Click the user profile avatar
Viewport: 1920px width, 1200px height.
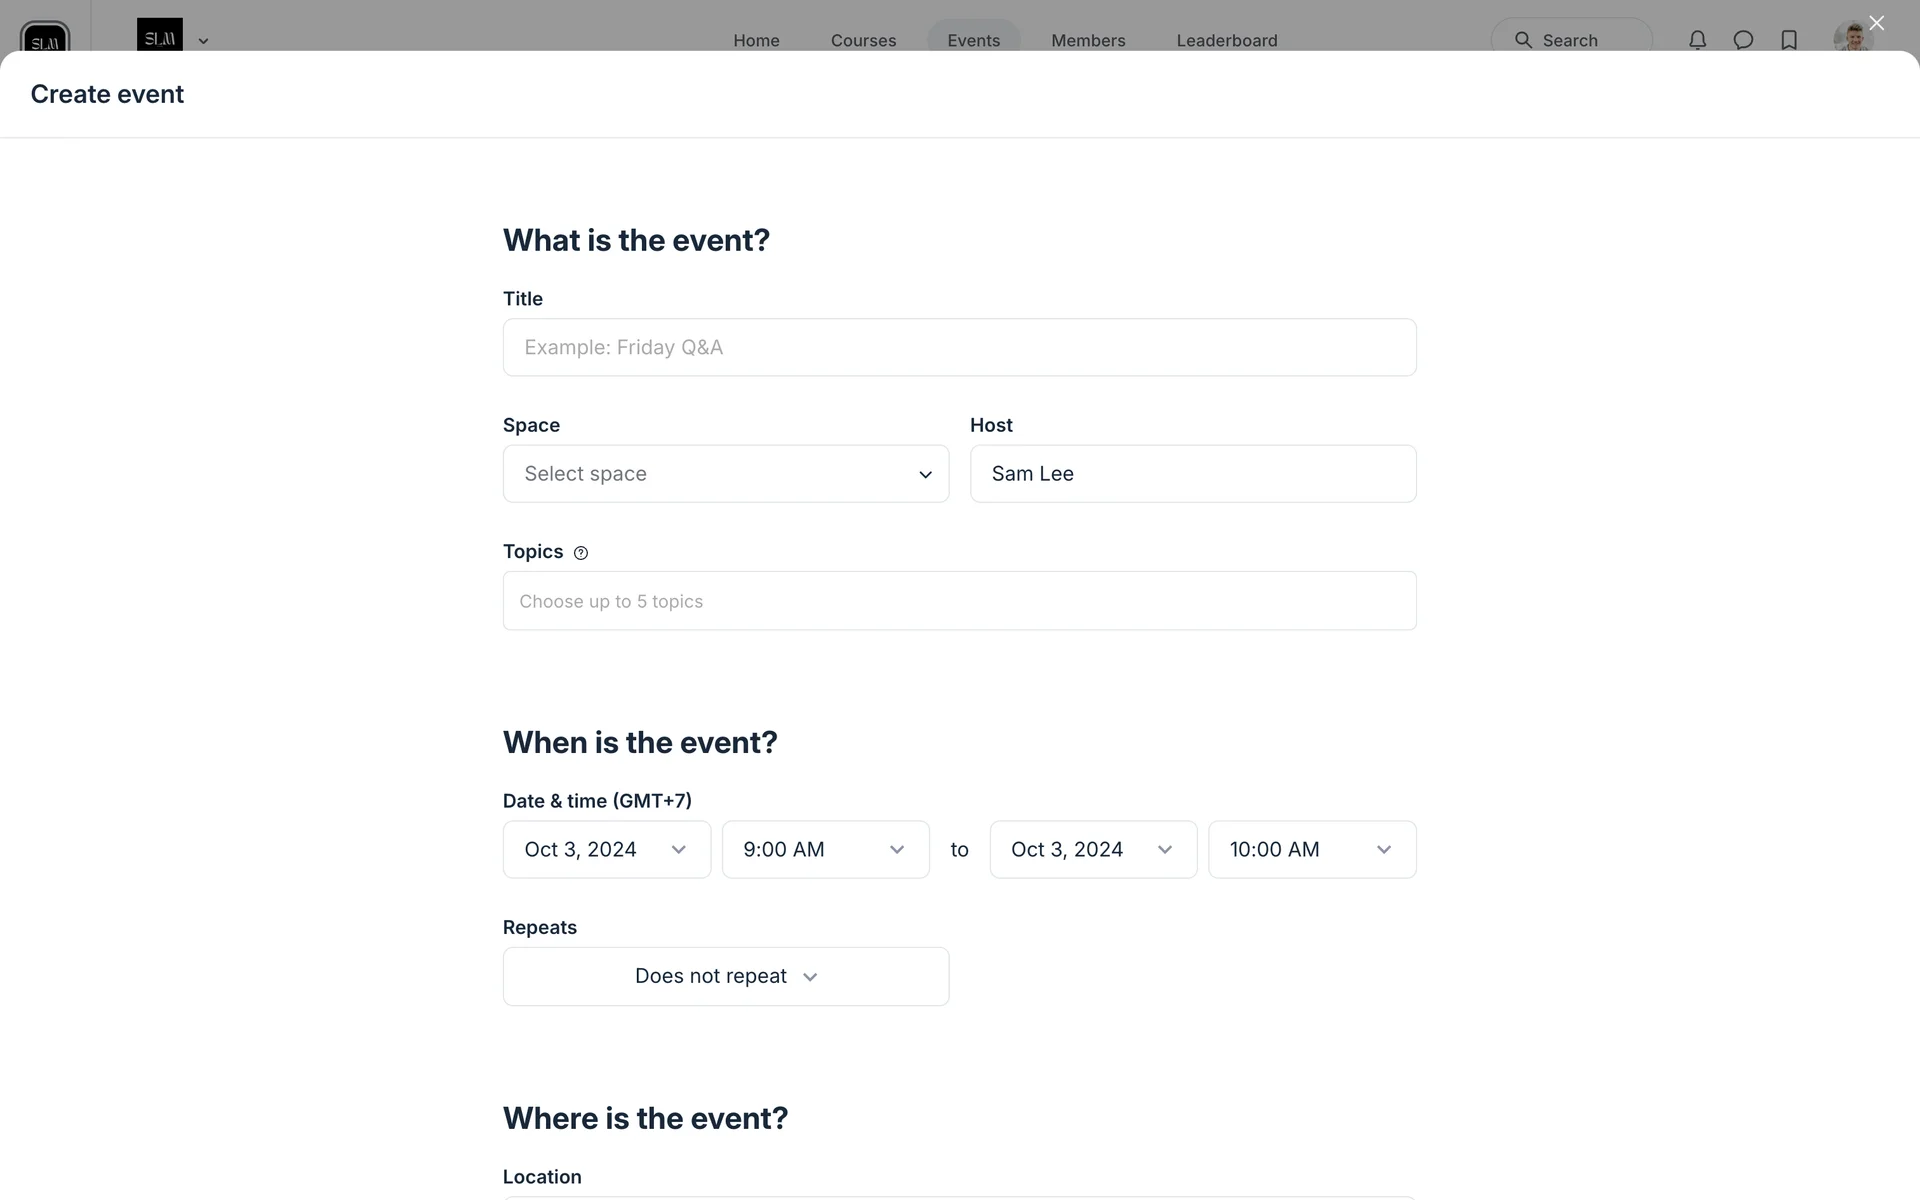1852,38
